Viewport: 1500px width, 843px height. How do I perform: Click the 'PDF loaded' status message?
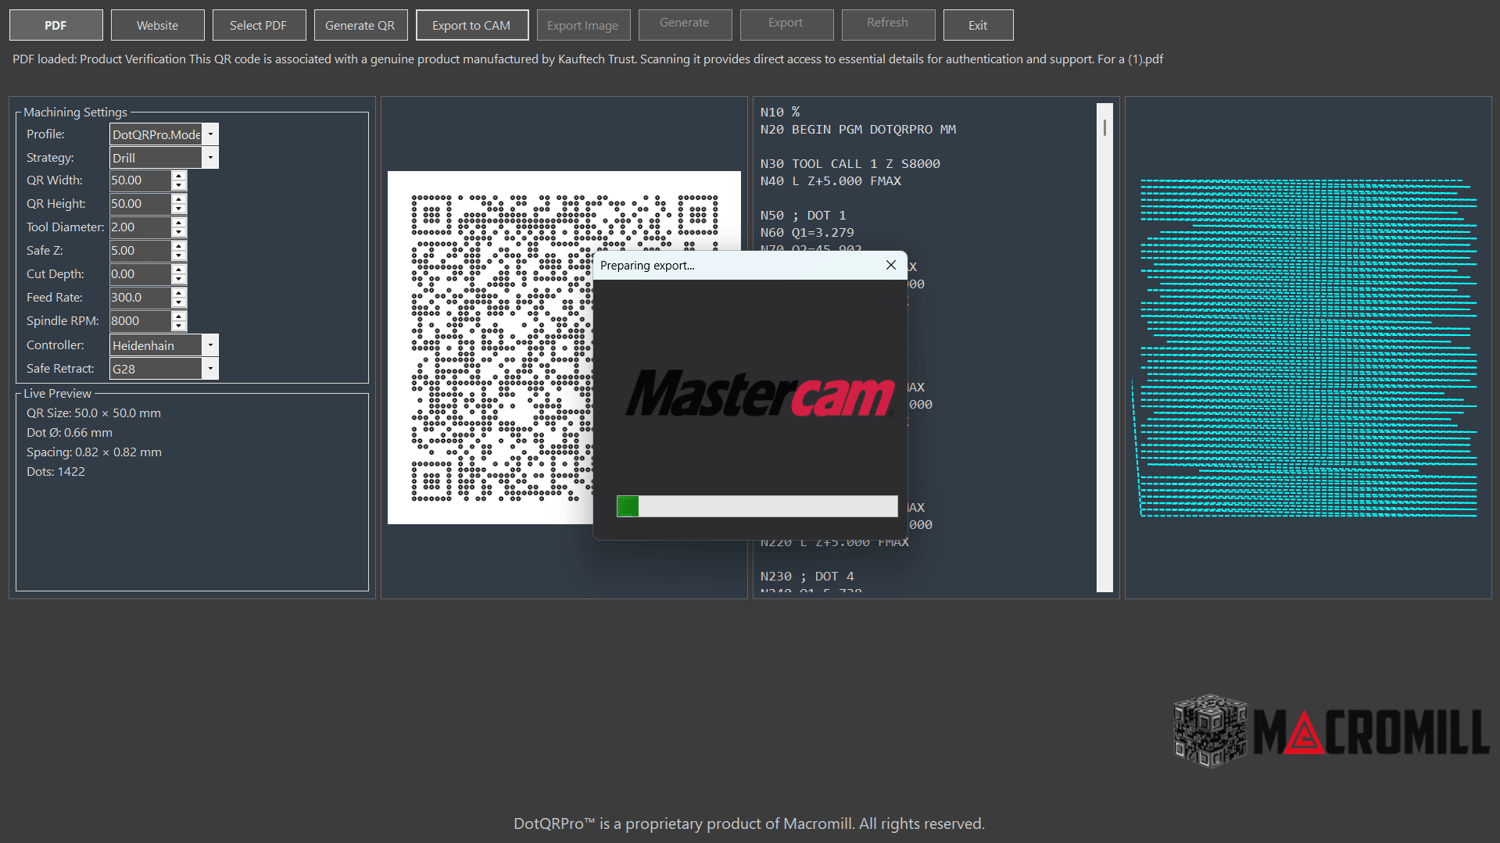588,59
